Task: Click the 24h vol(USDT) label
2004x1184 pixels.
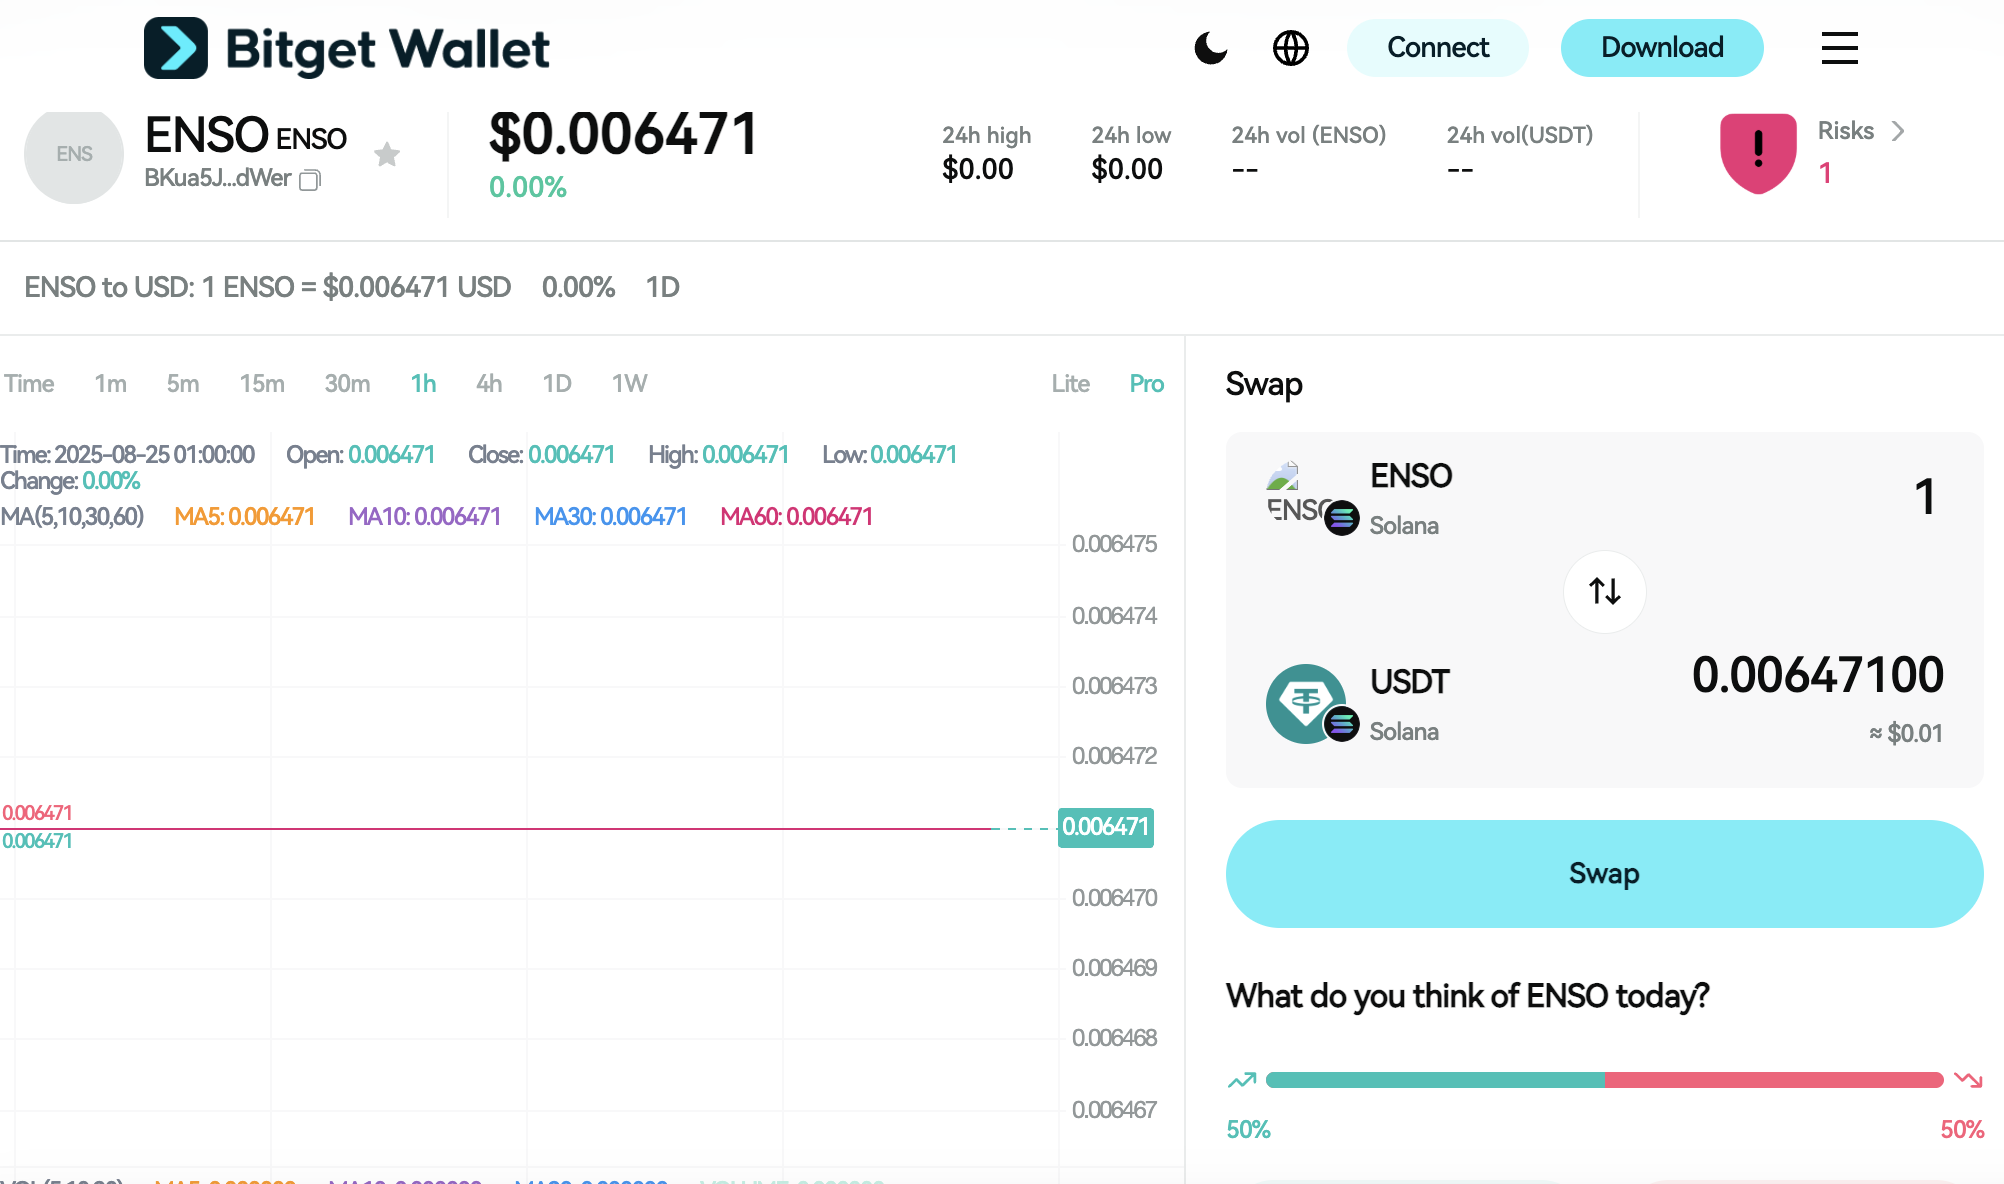Action: 1520,135
